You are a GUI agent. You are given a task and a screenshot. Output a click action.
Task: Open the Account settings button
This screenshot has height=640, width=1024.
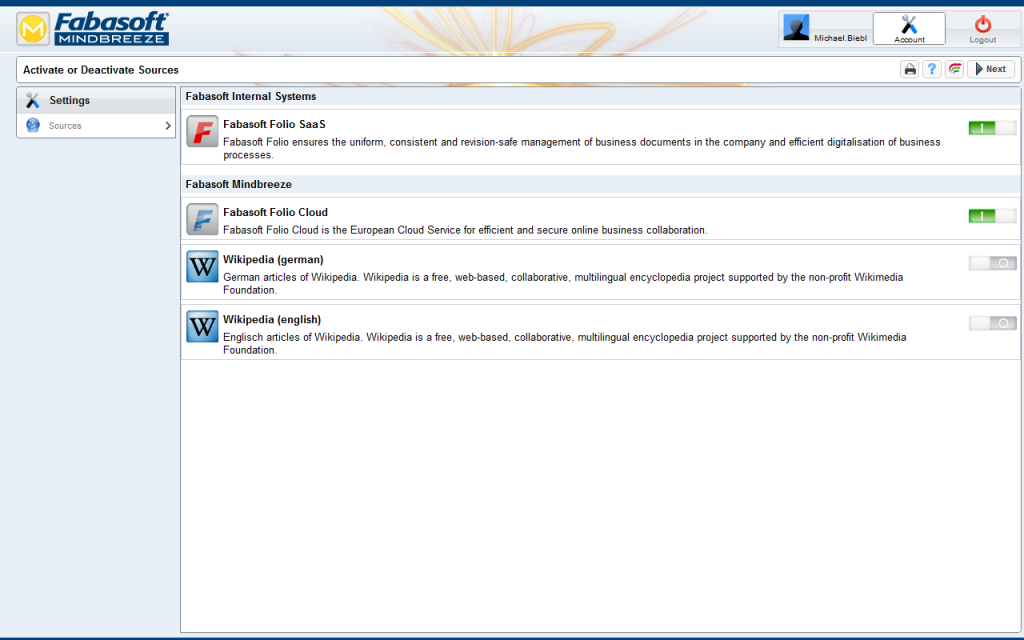909,29
